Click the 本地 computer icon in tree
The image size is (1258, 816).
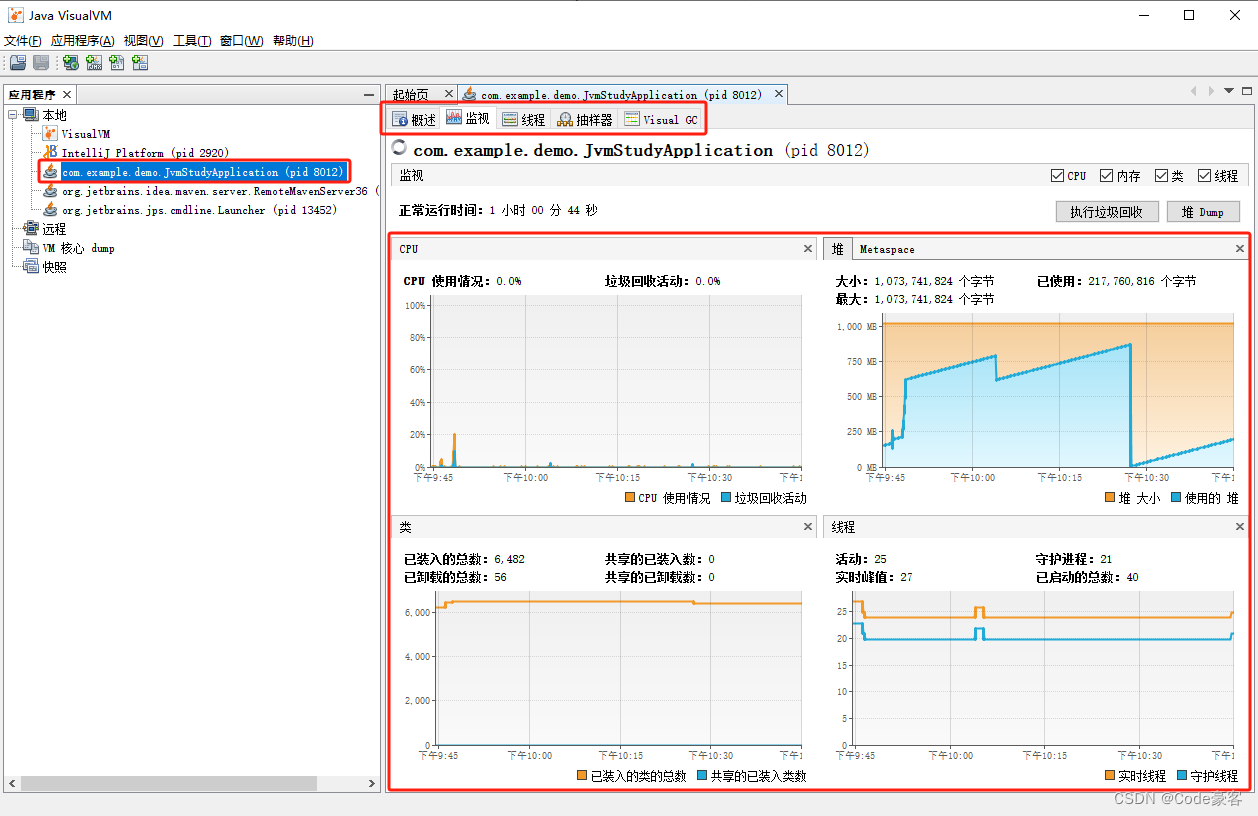tap(31, 115)
